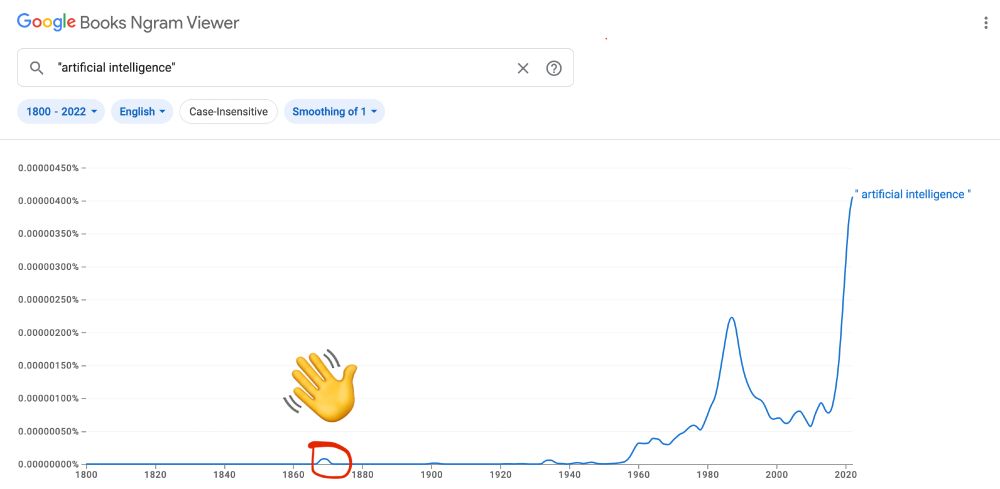Click the Google logo

click(46, 23)
